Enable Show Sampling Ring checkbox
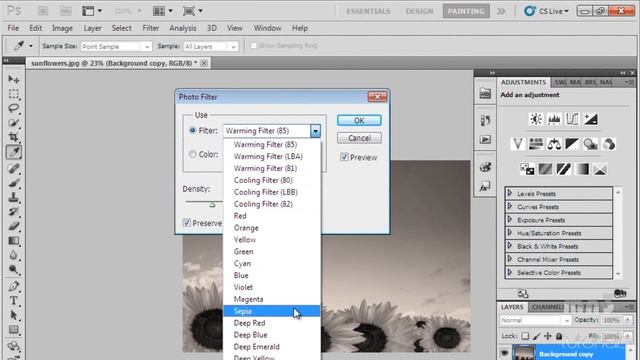The width and height of the screenshot is (640, 360). point(253,45)
